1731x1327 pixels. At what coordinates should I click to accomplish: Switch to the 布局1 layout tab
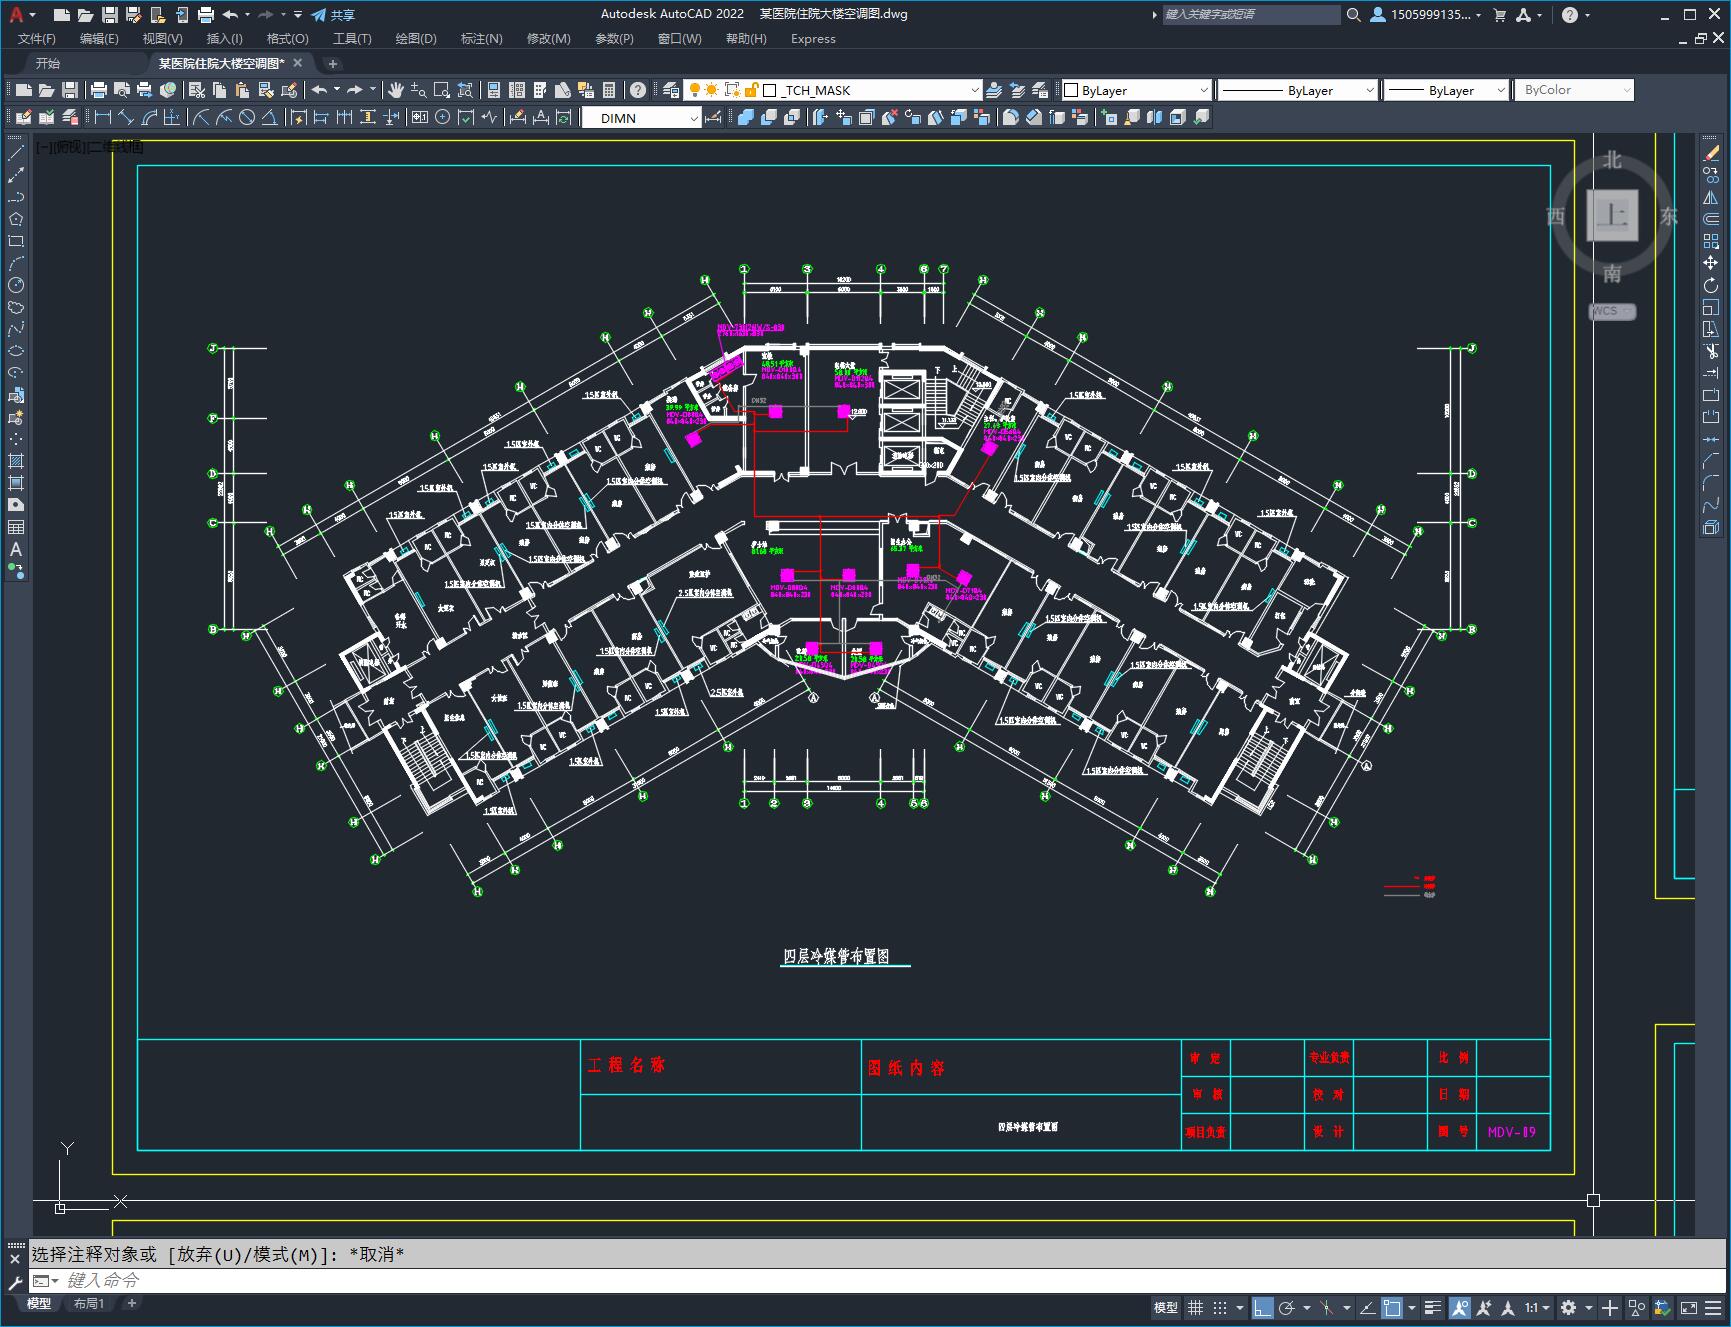89,1303
